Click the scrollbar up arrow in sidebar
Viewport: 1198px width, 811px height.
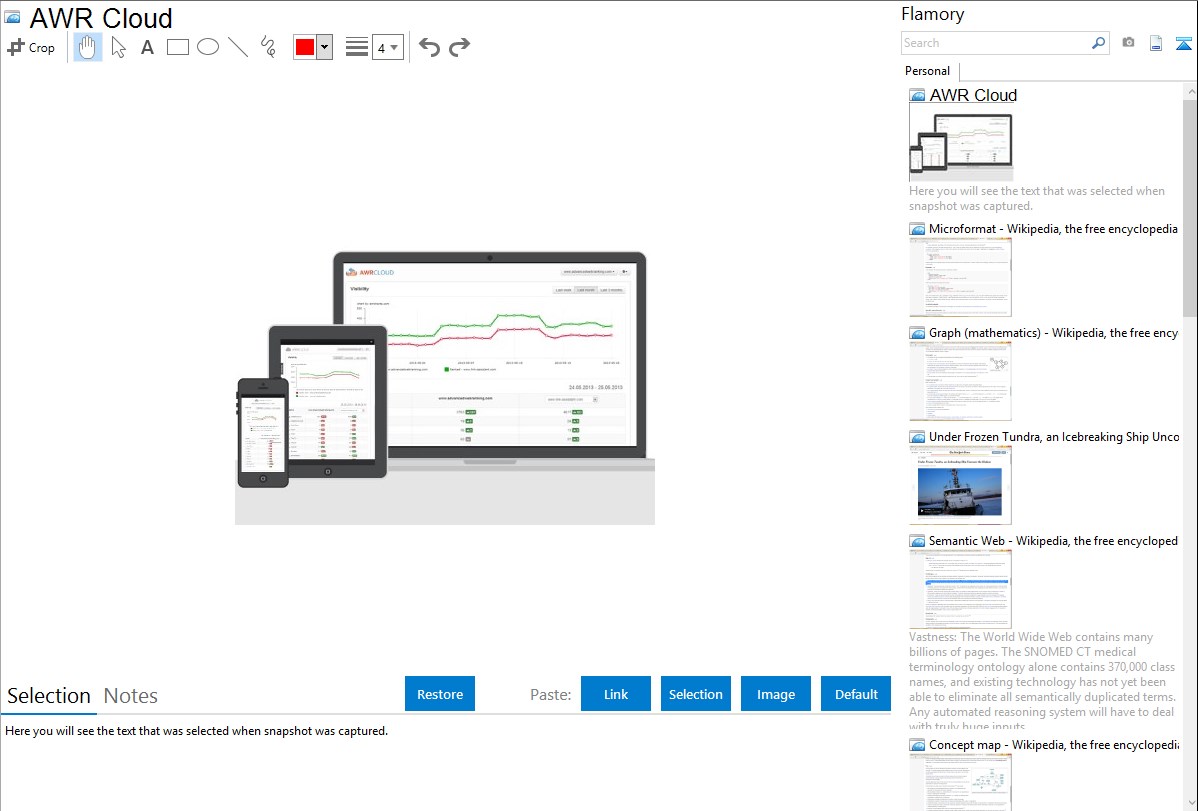(1190, 91)
